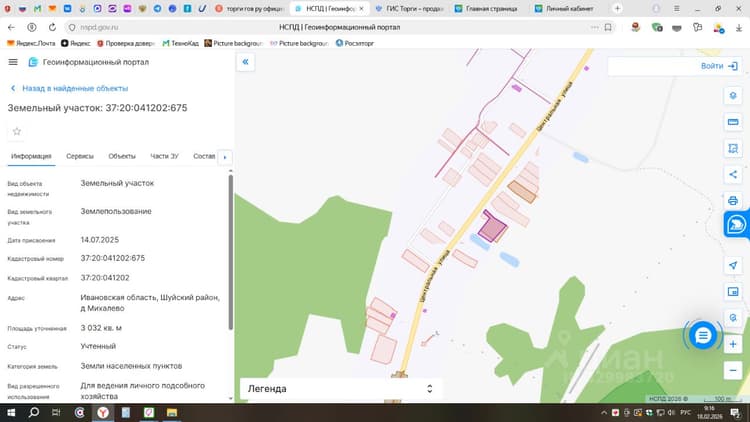This screenshot has width=750, height=422.
Task: Select cadastral quarter 37:20:041202 value
Action: [x=105, y=278]
